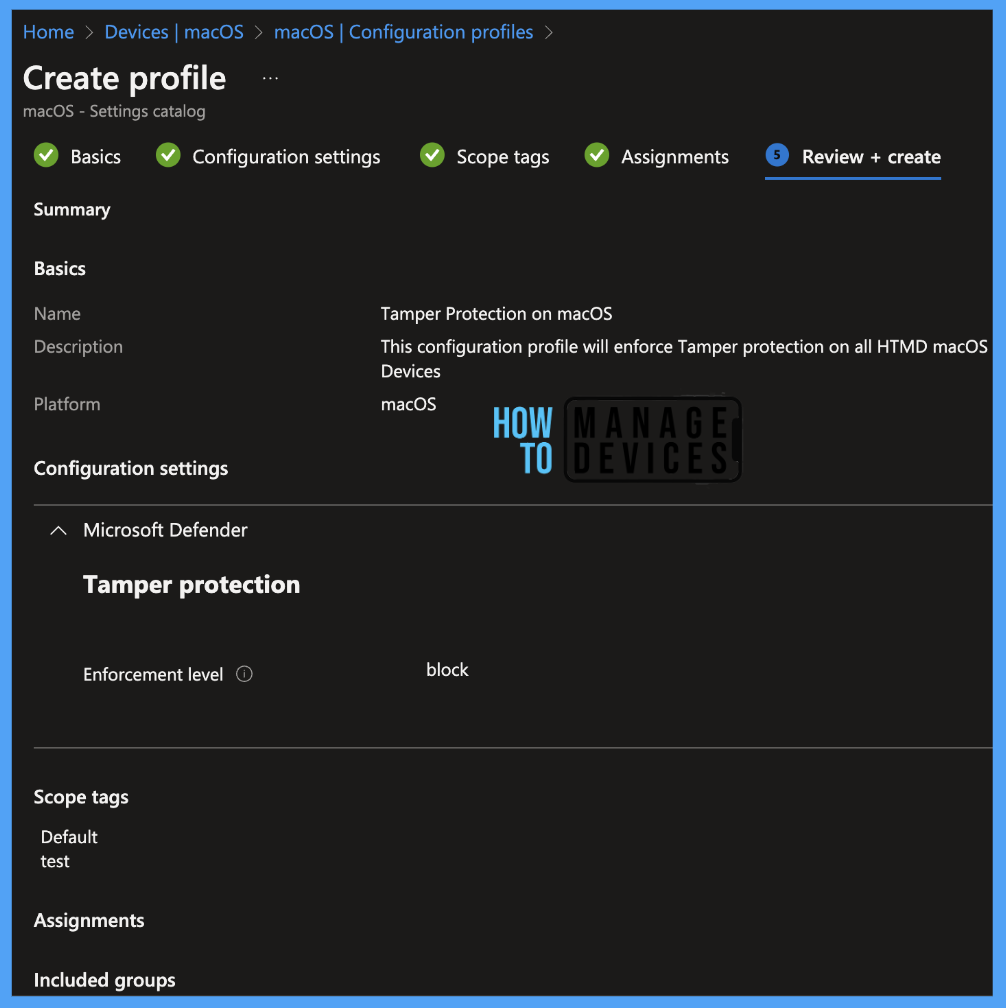The height and width of the screenshot is (1008, 1006).
Task: Click the 'macOS' platform value
Action: pos(409,404)
